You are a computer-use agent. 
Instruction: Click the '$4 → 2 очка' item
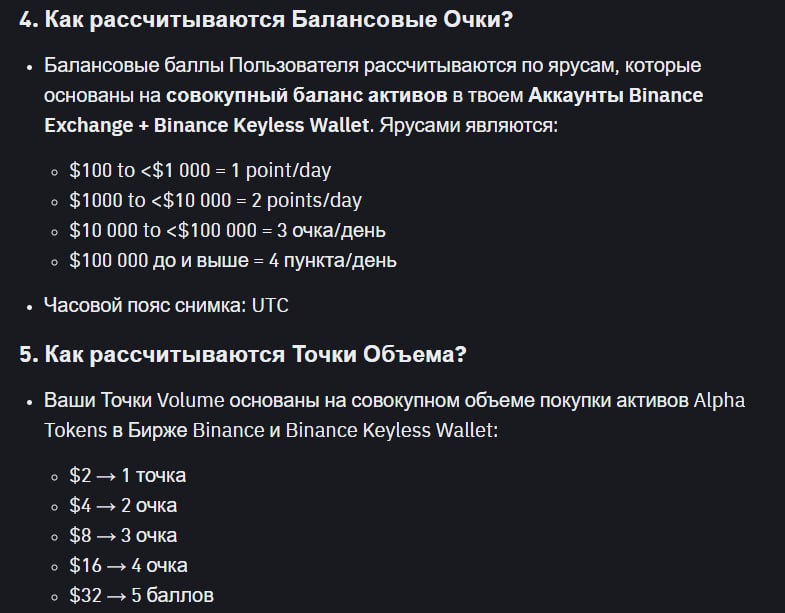[x=123, y=506]
